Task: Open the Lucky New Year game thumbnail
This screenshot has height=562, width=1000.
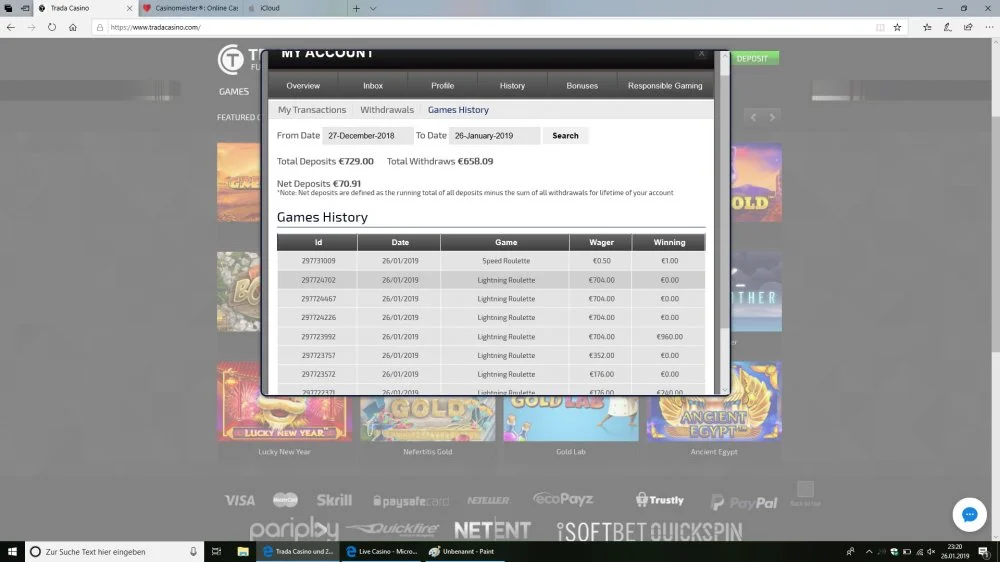Action: [284, 417]
